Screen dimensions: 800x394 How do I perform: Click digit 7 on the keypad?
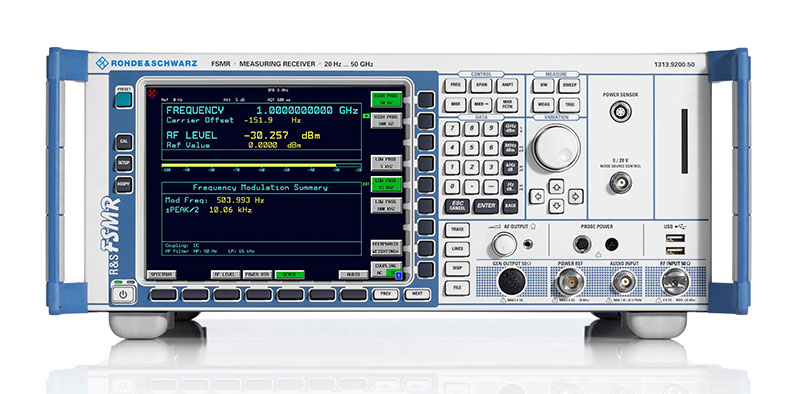click(452, 129)
